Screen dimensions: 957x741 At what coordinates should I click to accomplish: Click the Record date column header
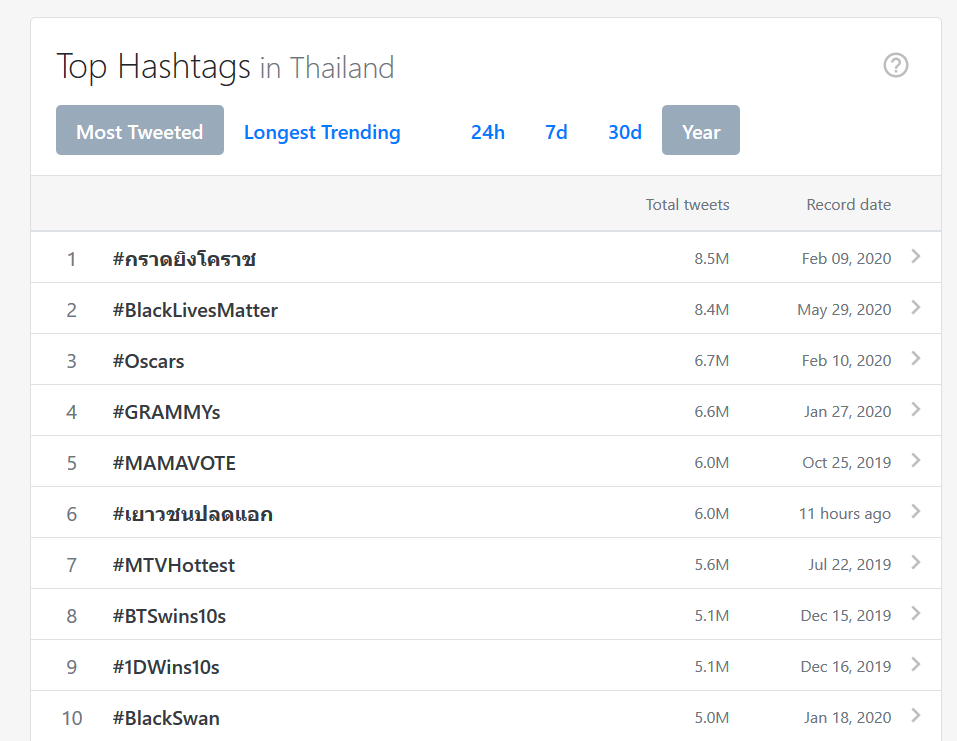848,204
